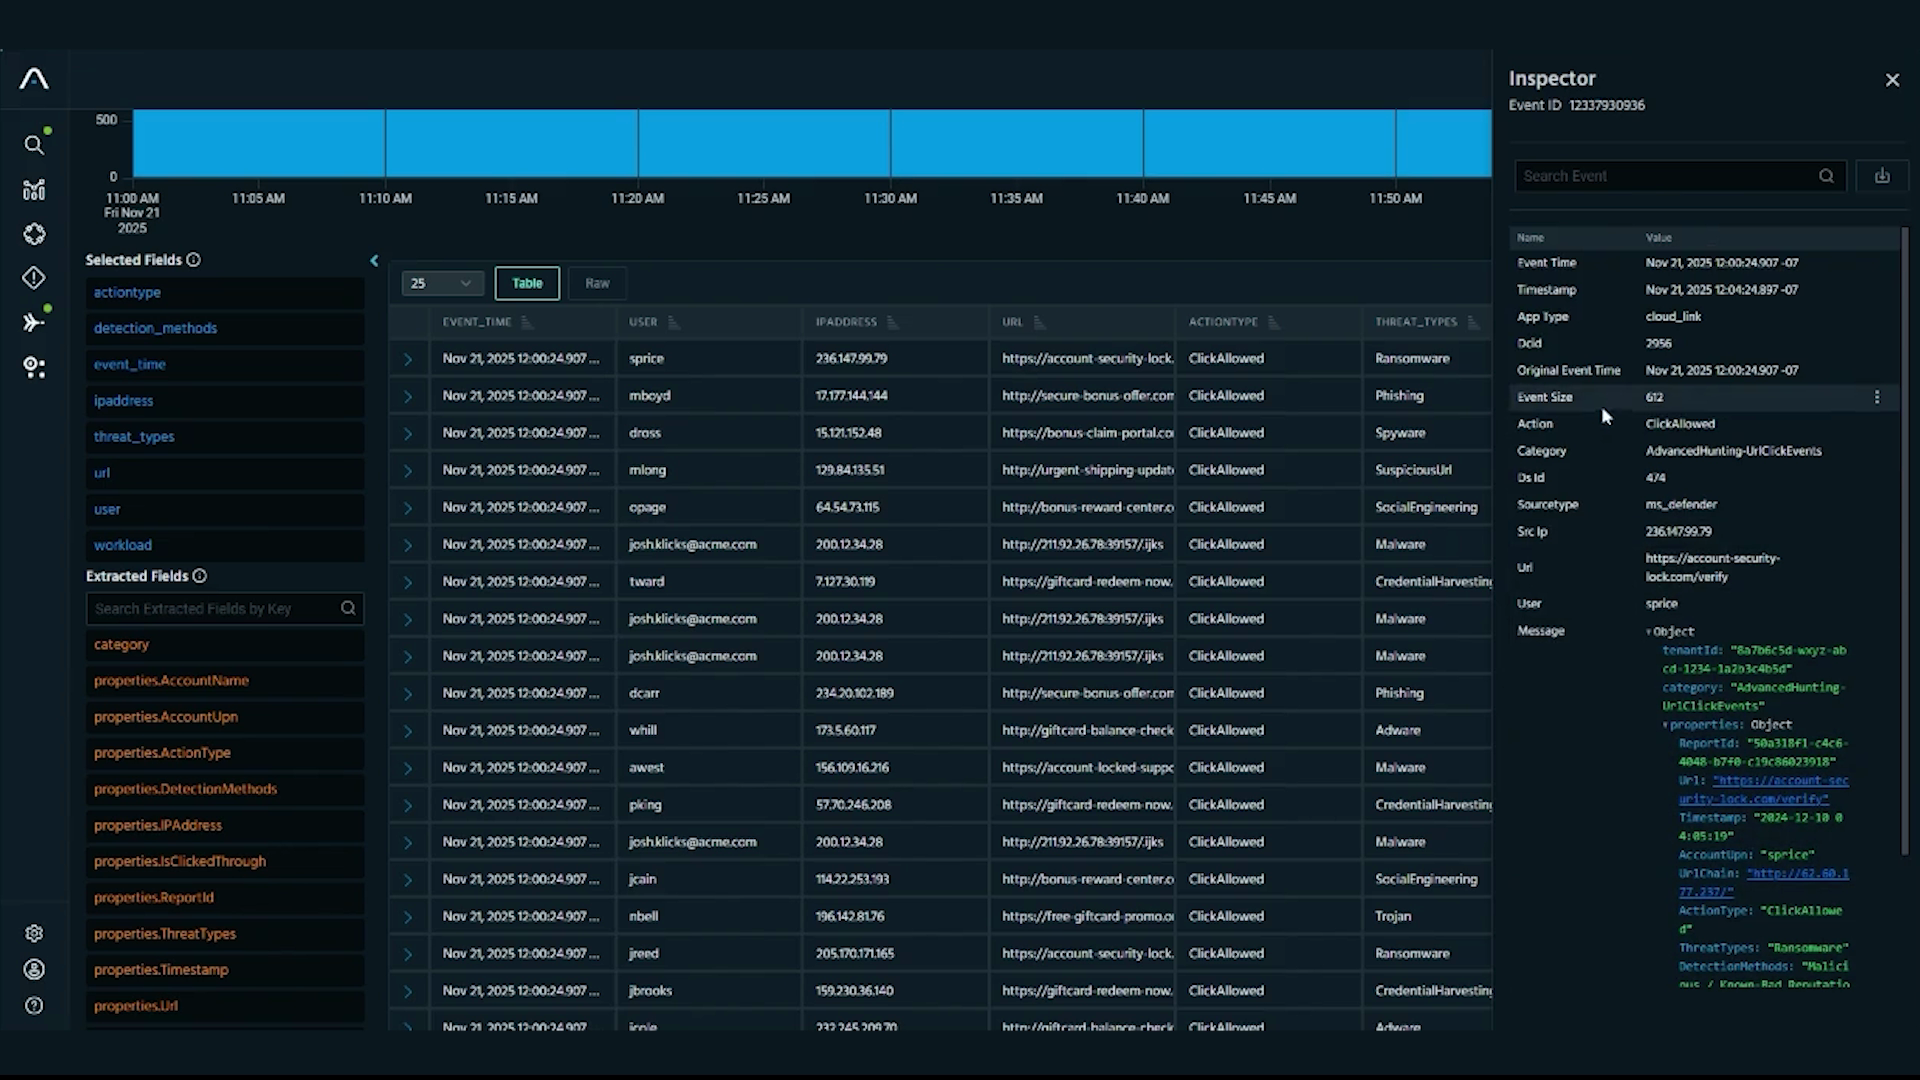Click the Abstract logo icon top-left
This screenshot has height=1080, width=1920.
[34, 79]
